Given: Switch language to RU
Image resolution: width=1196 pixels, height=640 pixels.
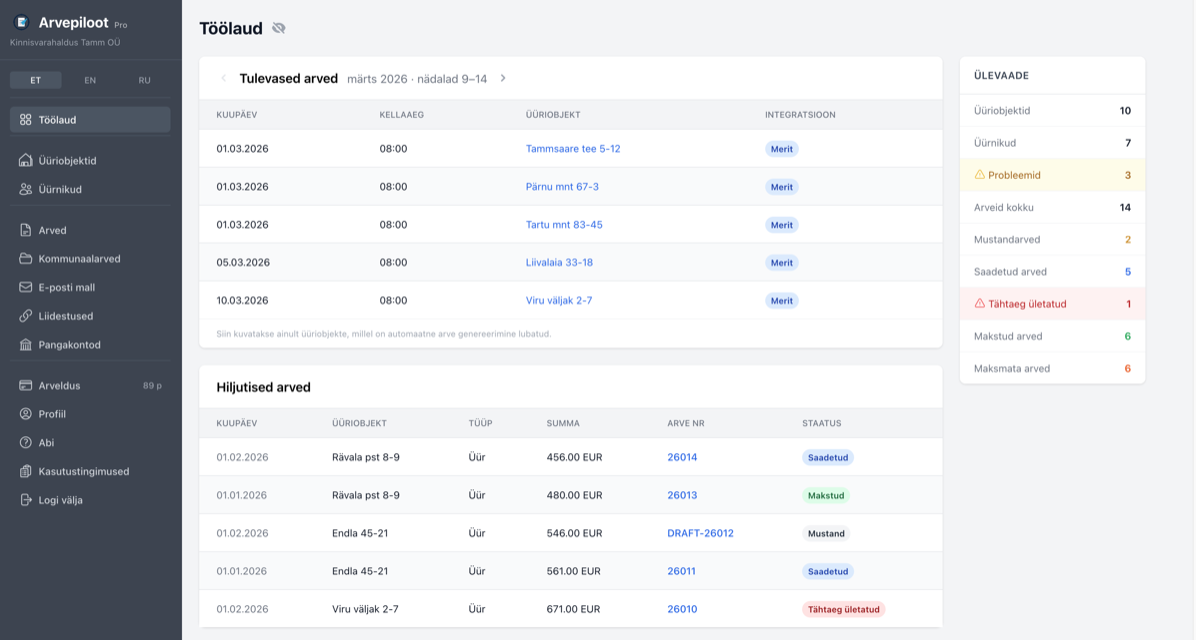Looking at the screenshot, I should pyautogui.click(x=145, y=80).
